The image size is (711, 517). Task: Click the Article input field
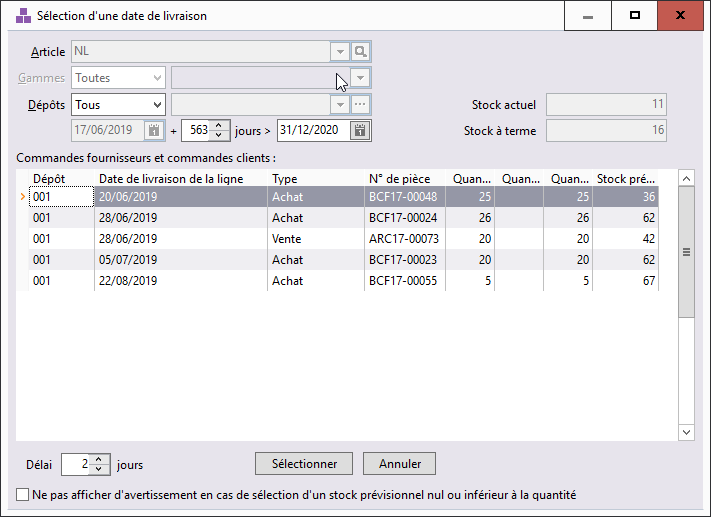[x=201, y=52]
